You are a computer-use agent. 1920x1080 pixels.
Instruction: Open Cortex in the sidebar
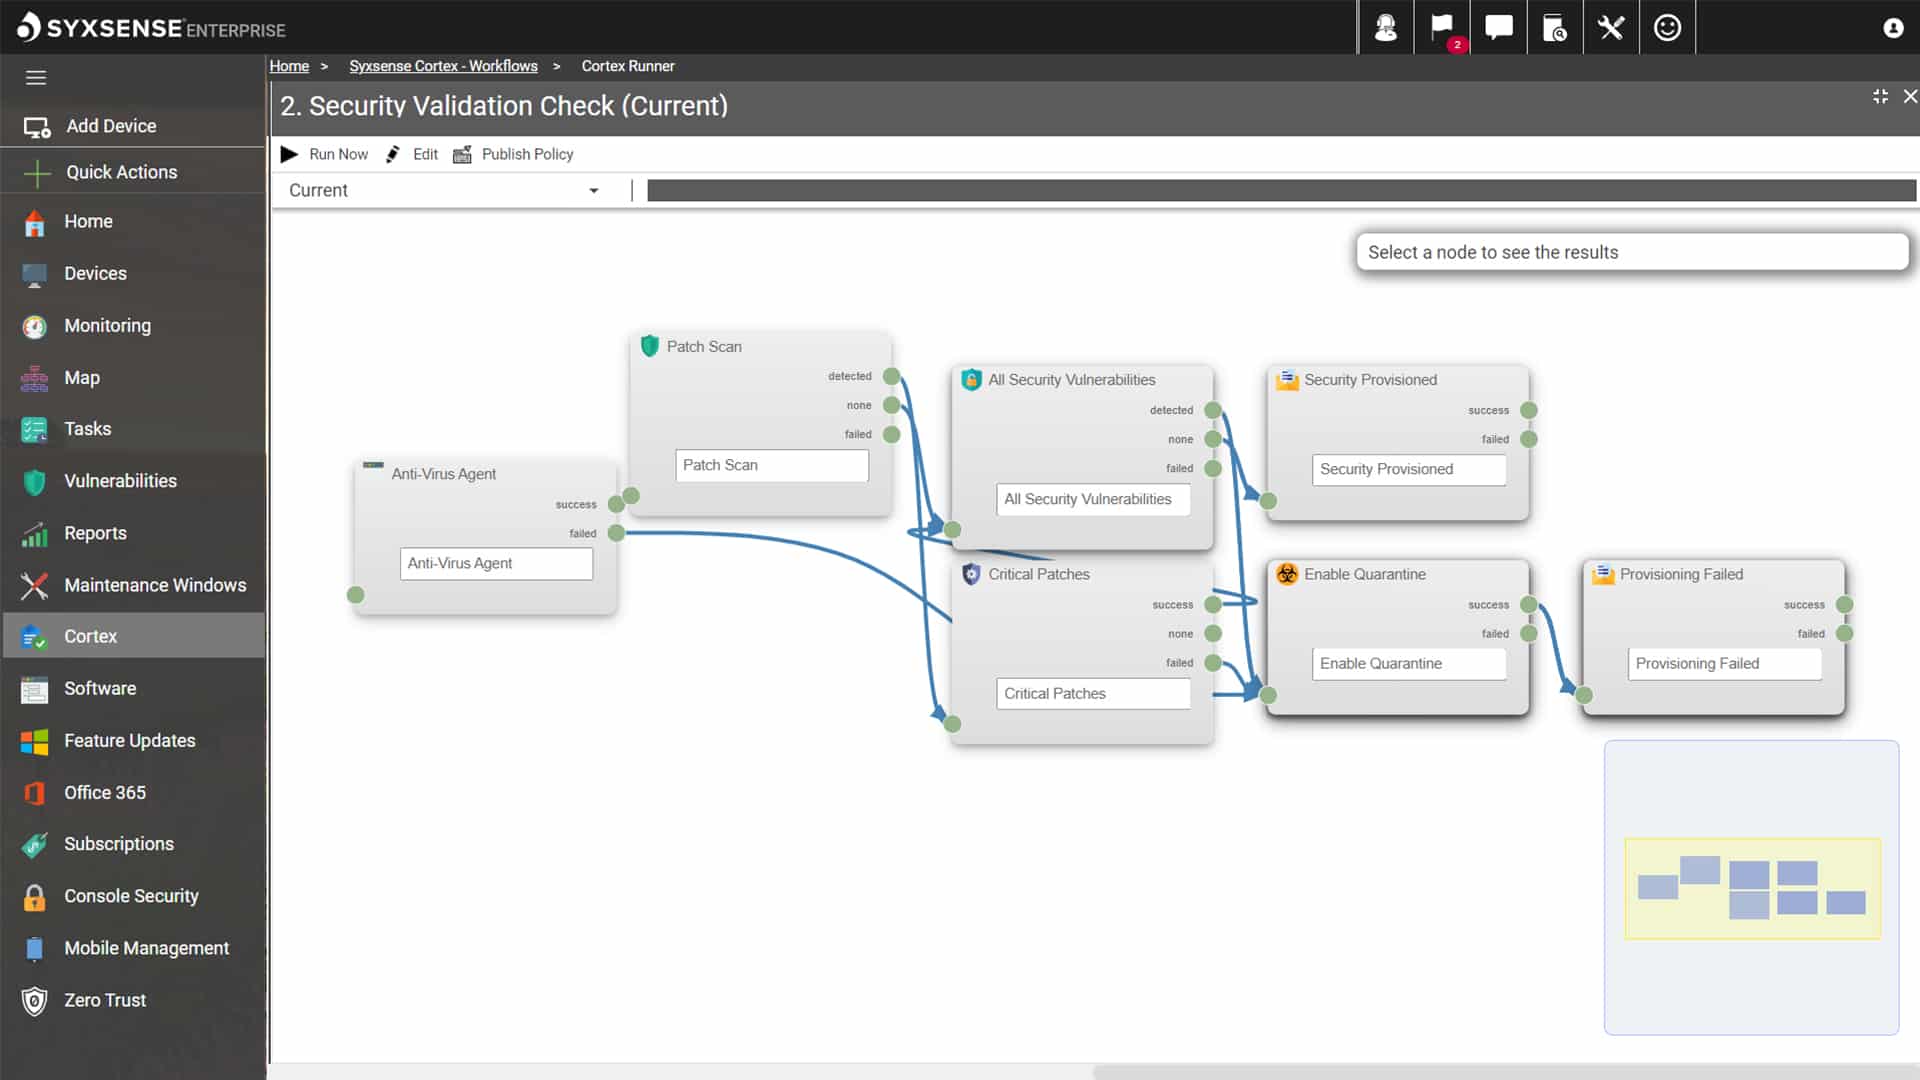[90, 636]
